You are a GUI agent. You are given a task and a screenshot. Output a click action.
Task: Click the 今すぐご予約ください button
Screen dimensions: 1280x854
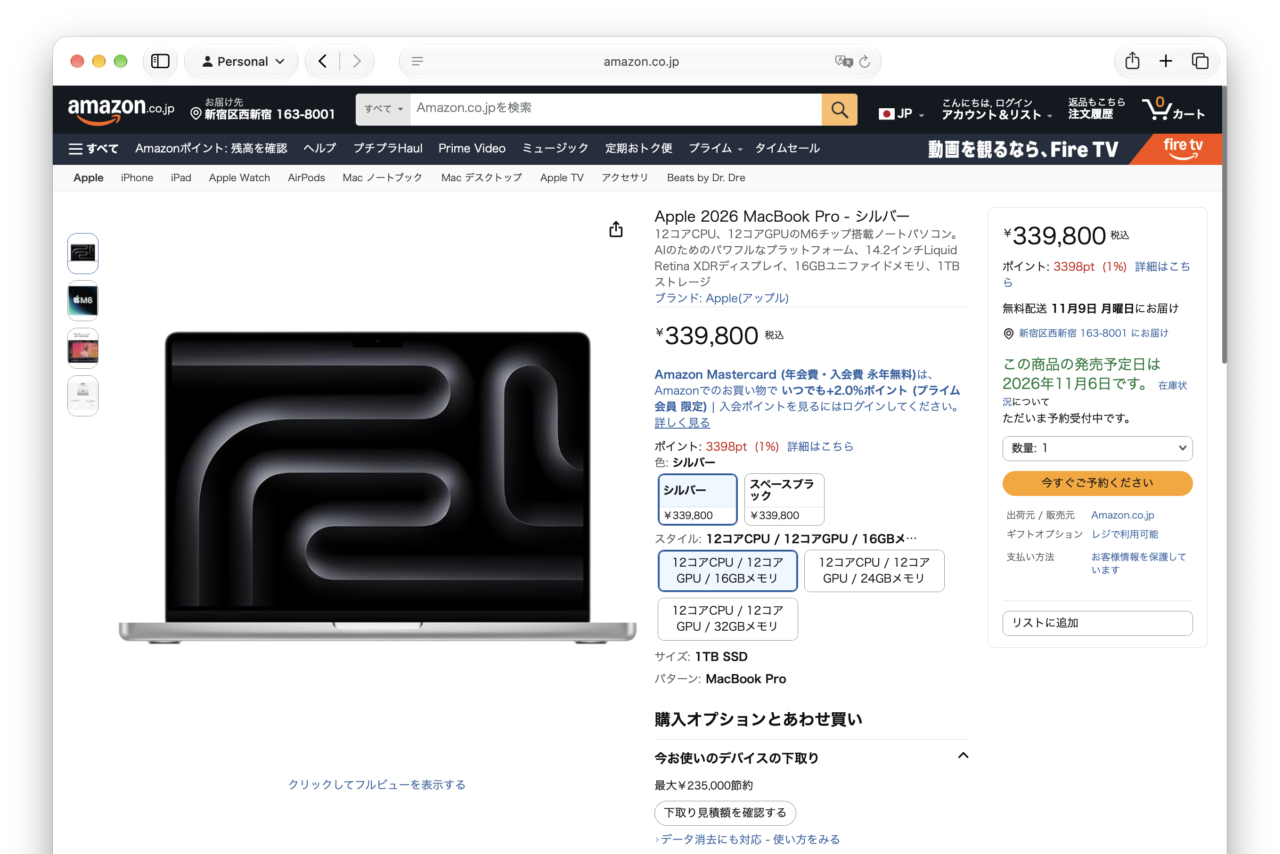click(1097, 483)
